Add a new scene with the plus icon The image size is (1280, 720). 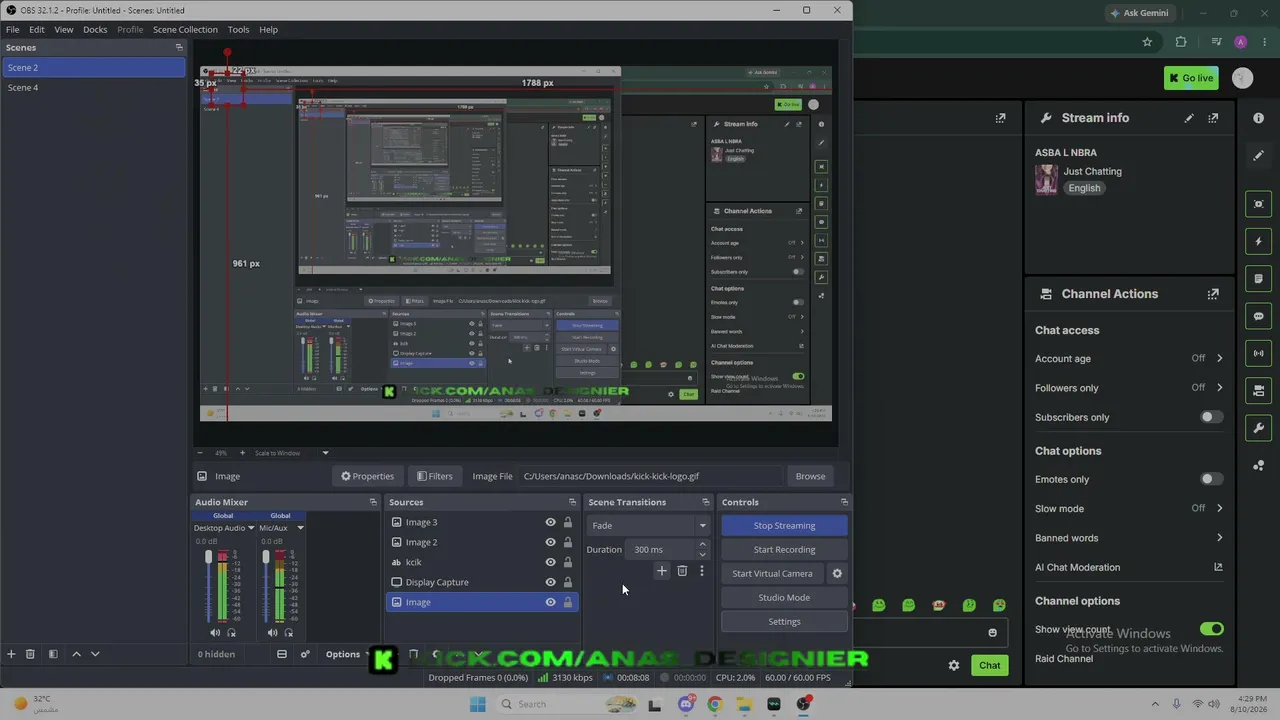pyautogui.click(x=11, y=654)
